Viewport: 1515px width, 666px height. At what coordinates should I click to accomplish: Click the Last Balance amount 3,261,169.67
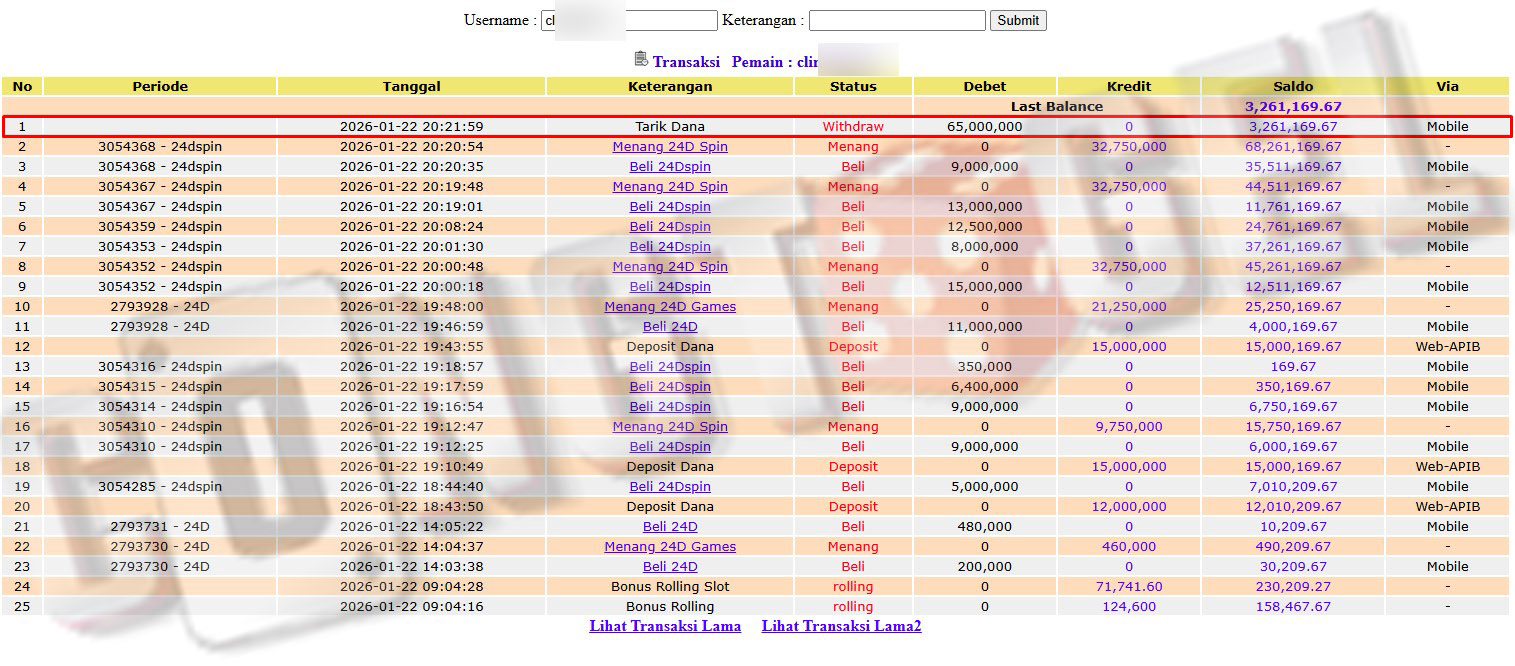1293,106
